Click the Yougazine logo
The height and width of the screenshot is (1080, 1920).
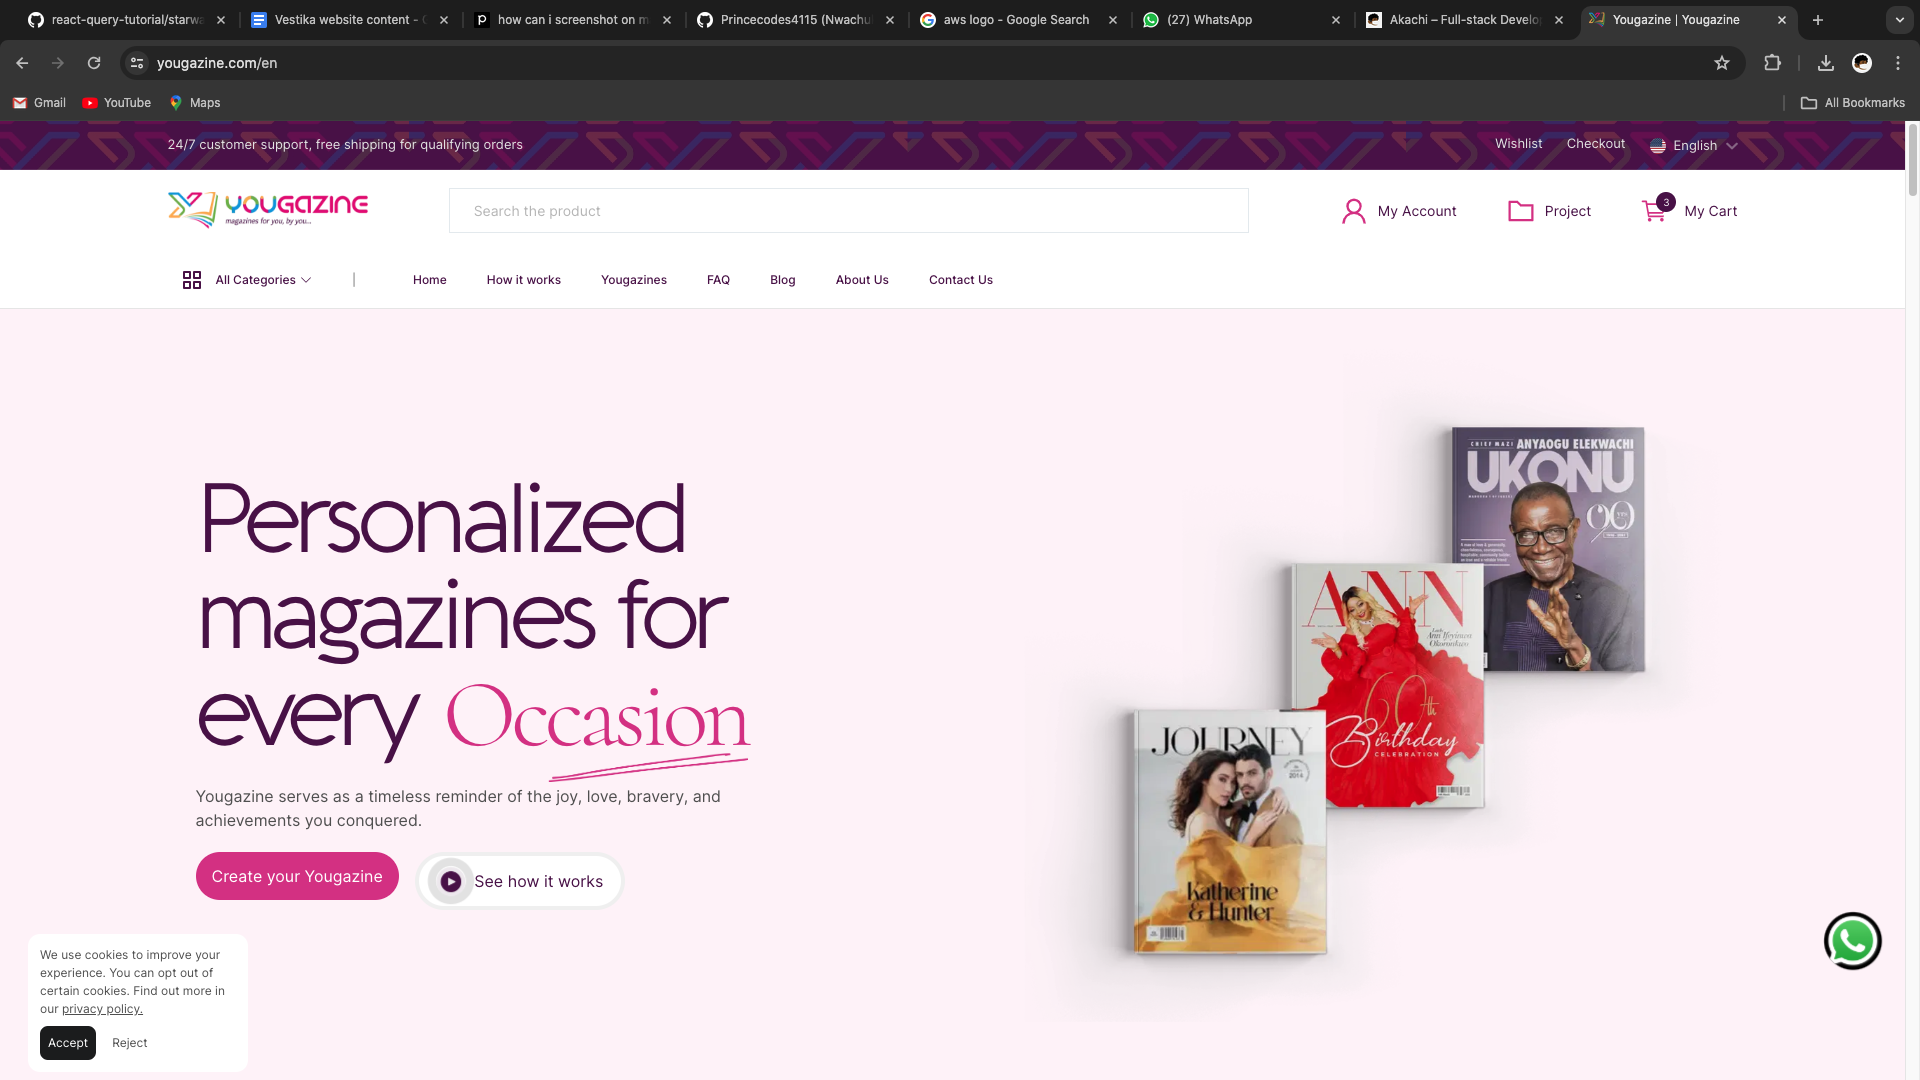point(268,210)
